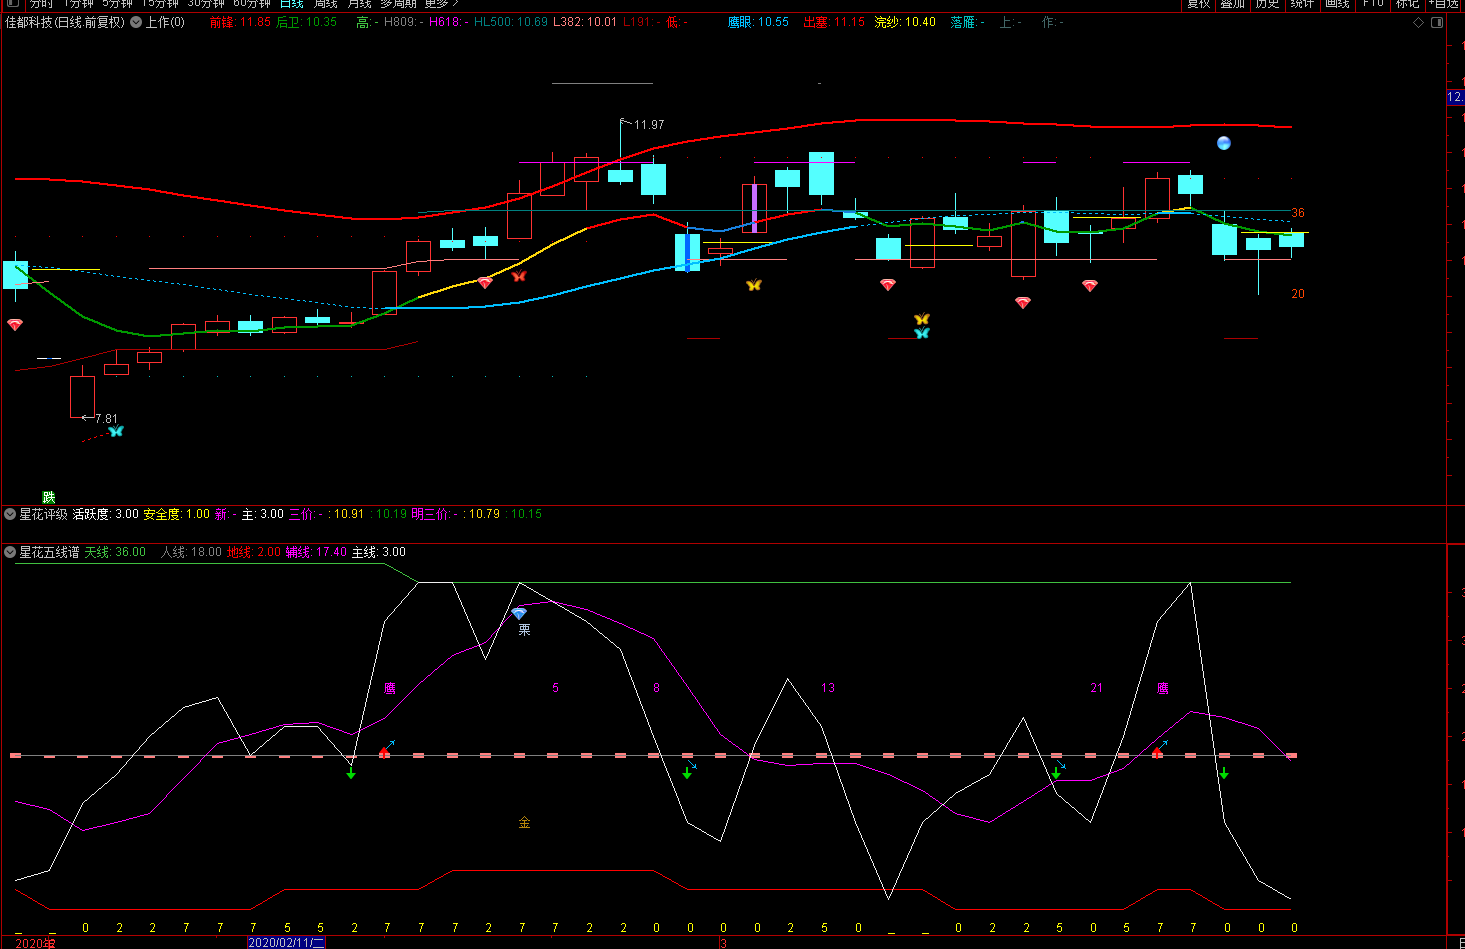
Task: Click the magenta 13 label
Action: pos(828,688)
